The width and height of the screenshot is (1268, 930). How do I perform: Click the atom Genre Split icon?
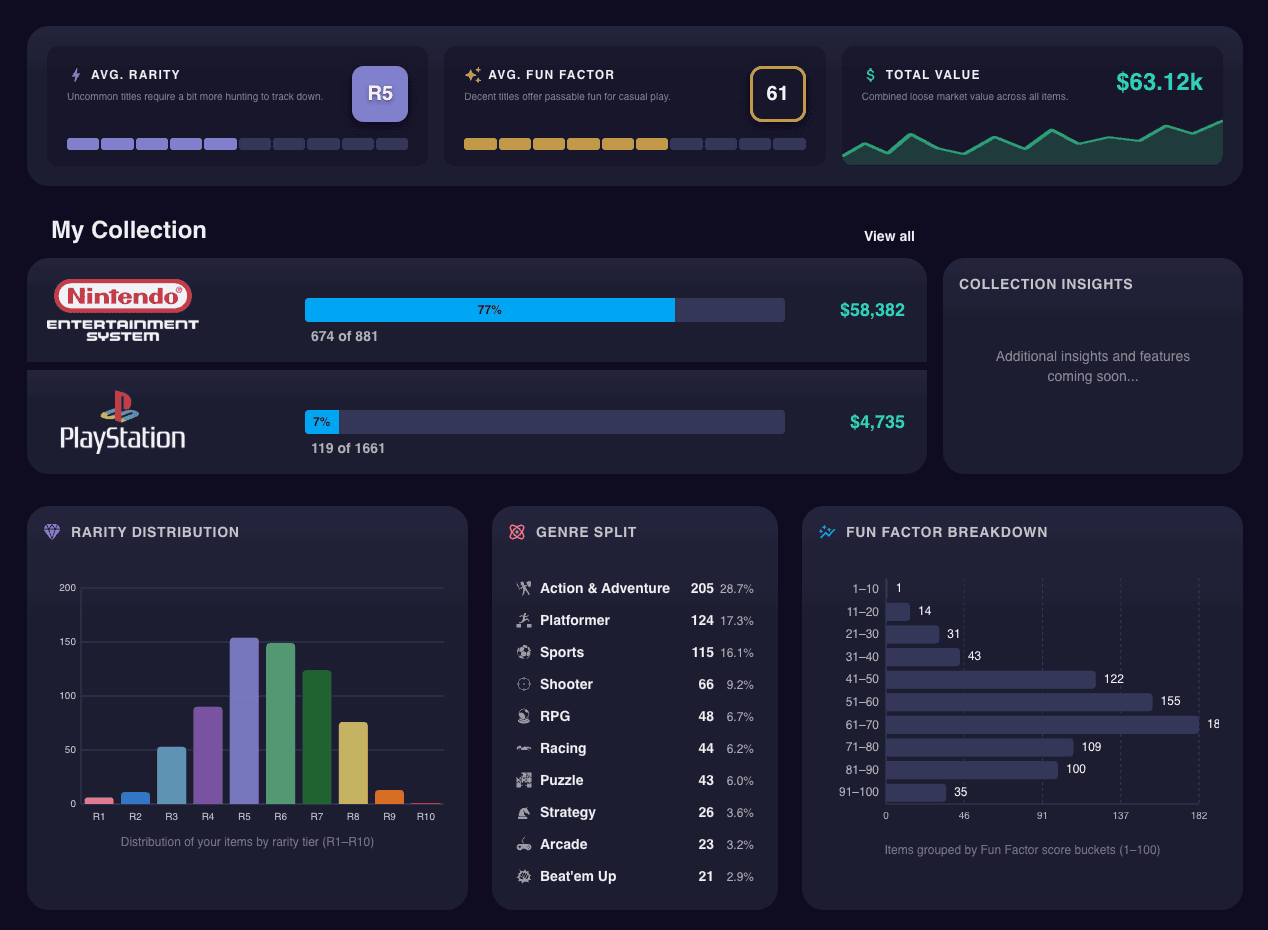point(518,531)
